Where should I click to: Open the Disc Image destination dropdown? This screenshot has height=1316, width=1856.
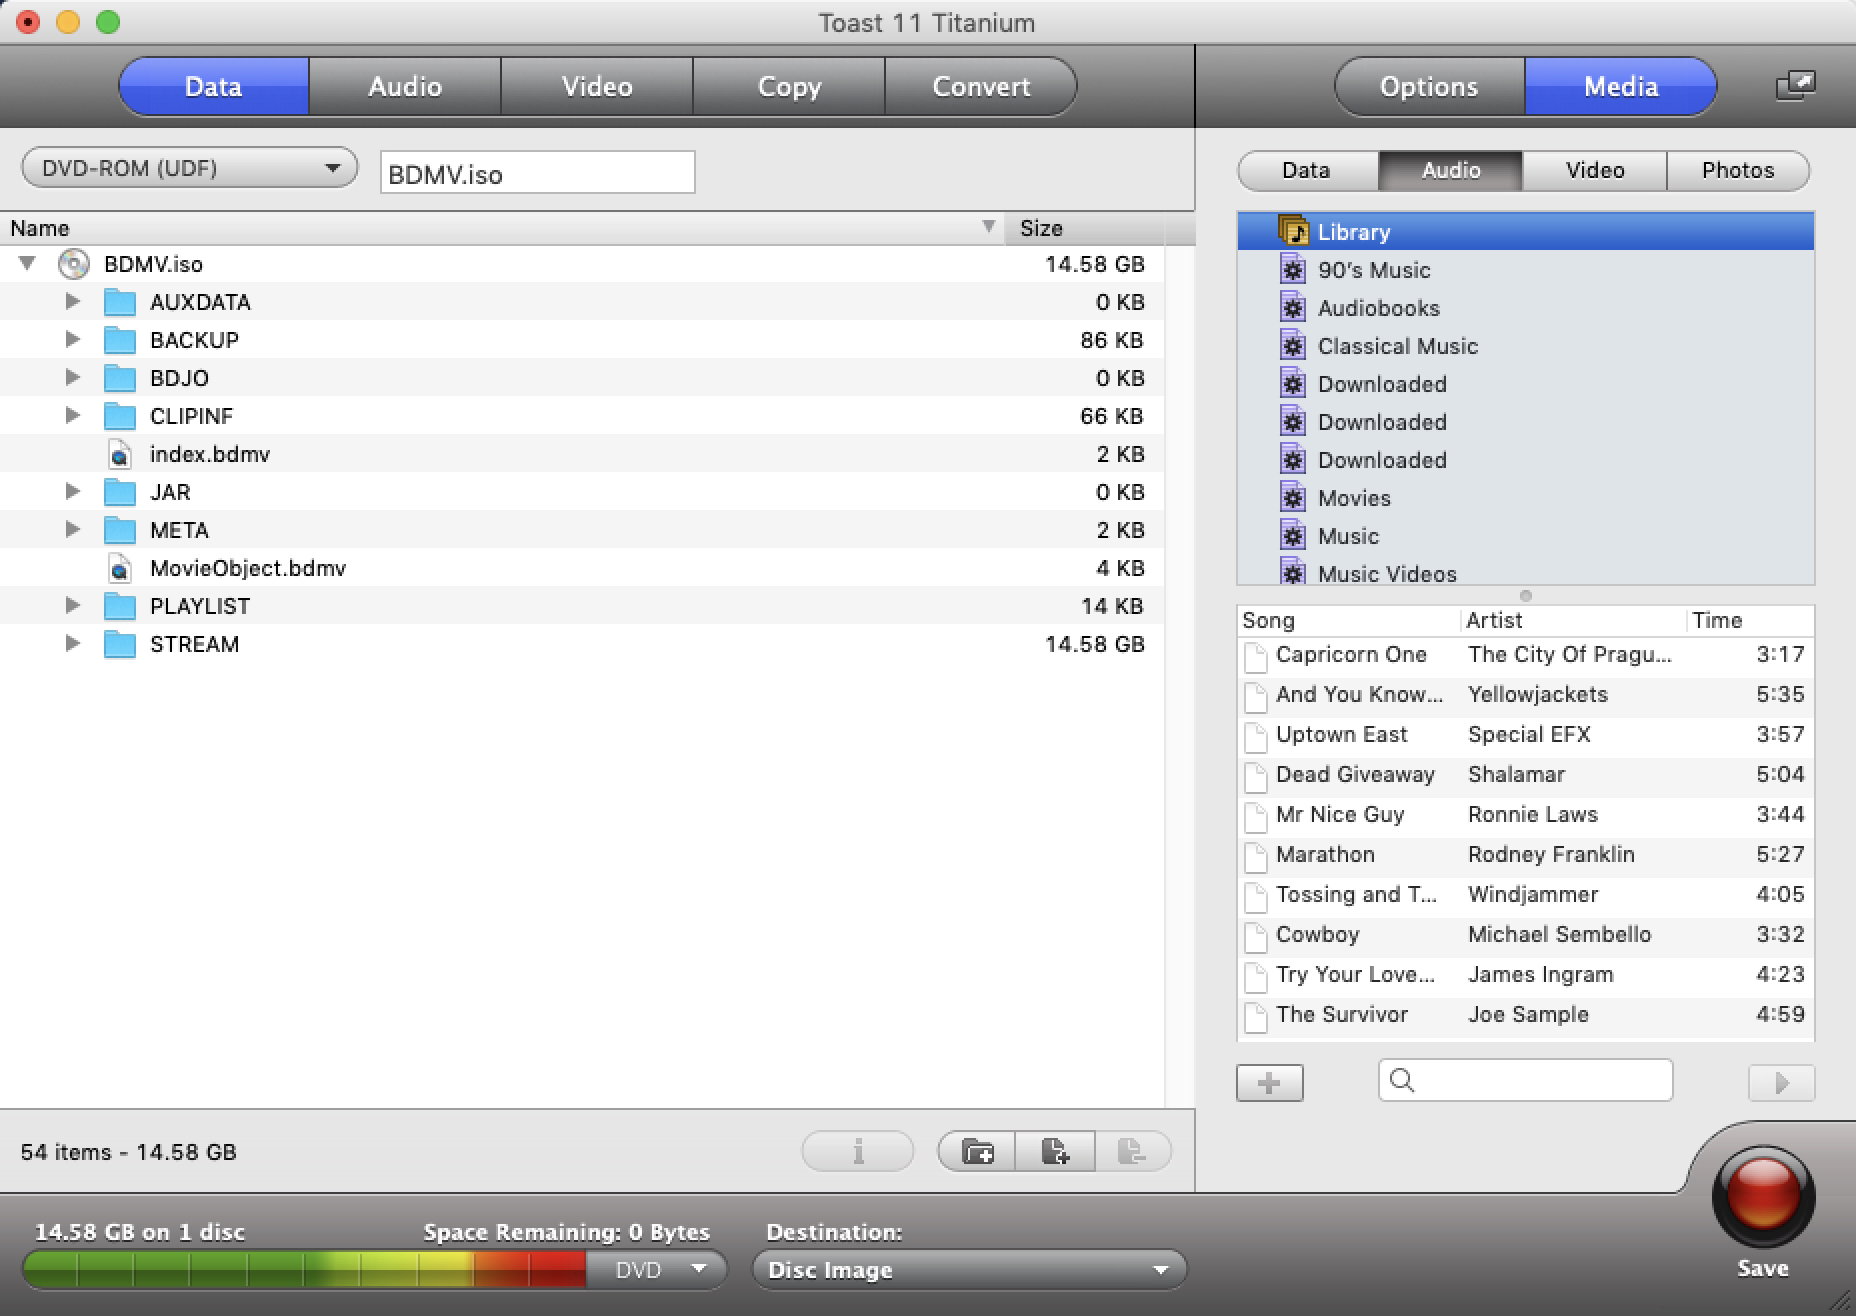click(x=969, y=1270)
